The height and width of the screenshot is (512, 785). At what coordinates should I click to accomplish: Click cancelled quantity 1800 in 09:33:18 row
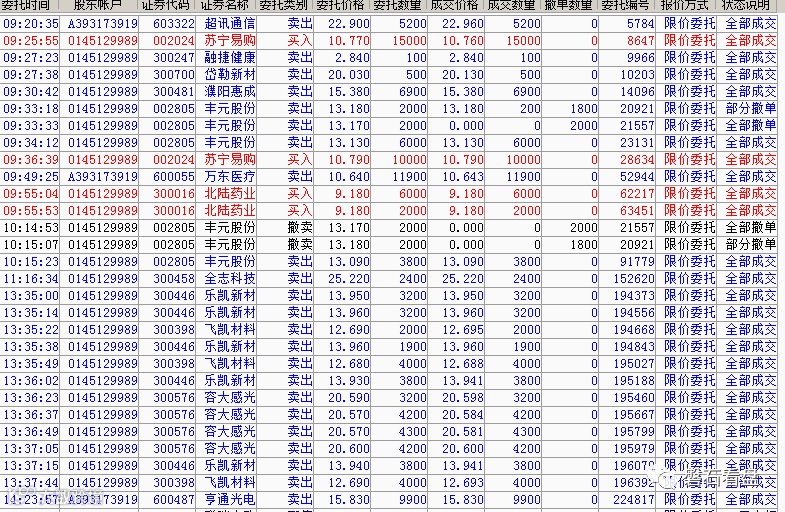(583, 109)
